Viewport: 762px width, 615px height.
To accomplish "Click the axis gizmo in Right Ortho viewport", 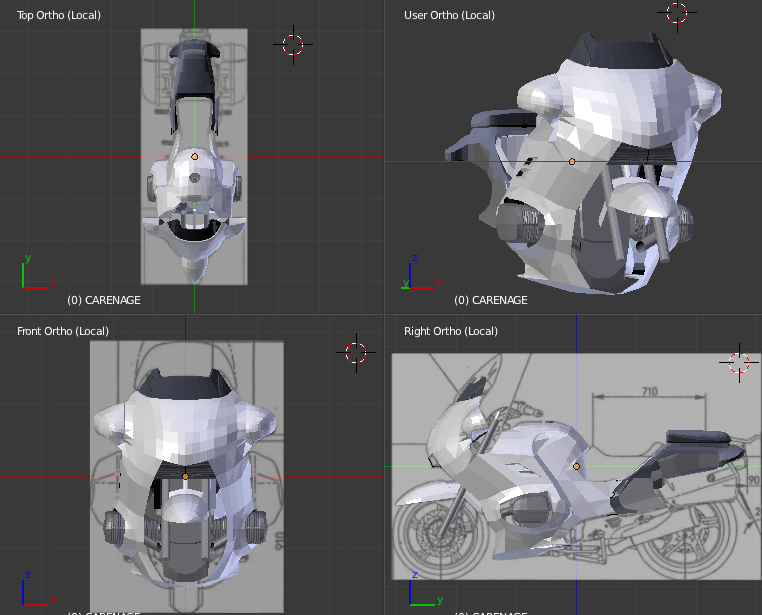I will (419, 592).
